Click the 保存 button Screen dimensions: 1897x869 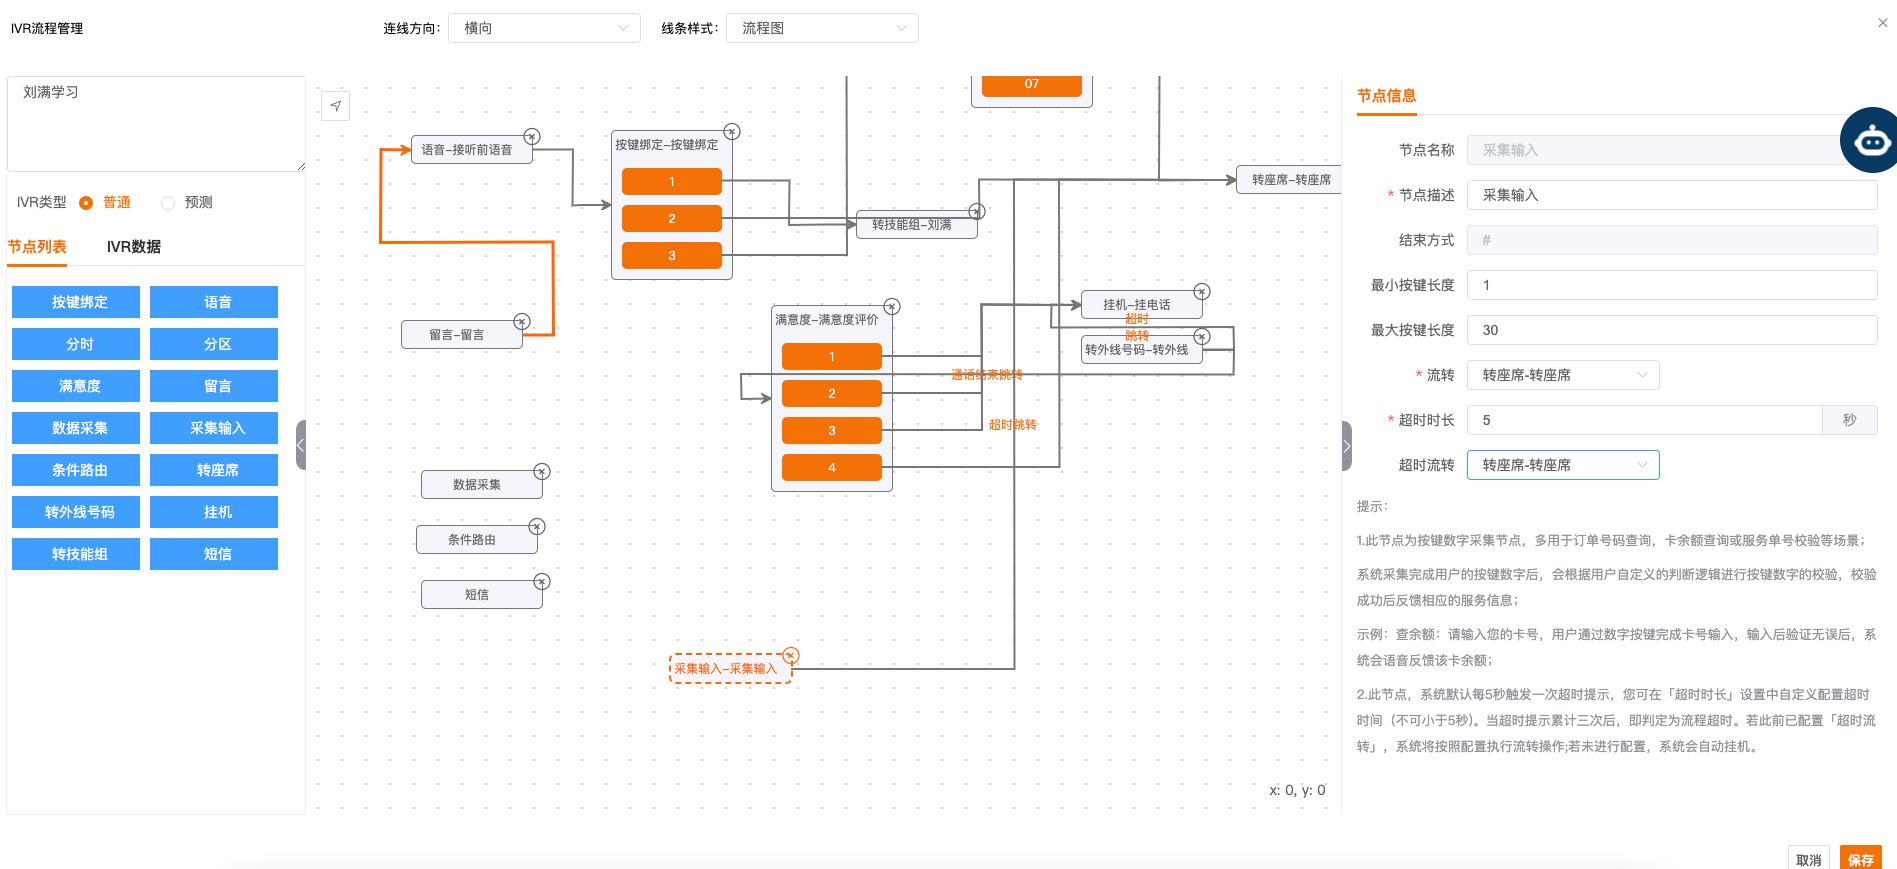1860,859
